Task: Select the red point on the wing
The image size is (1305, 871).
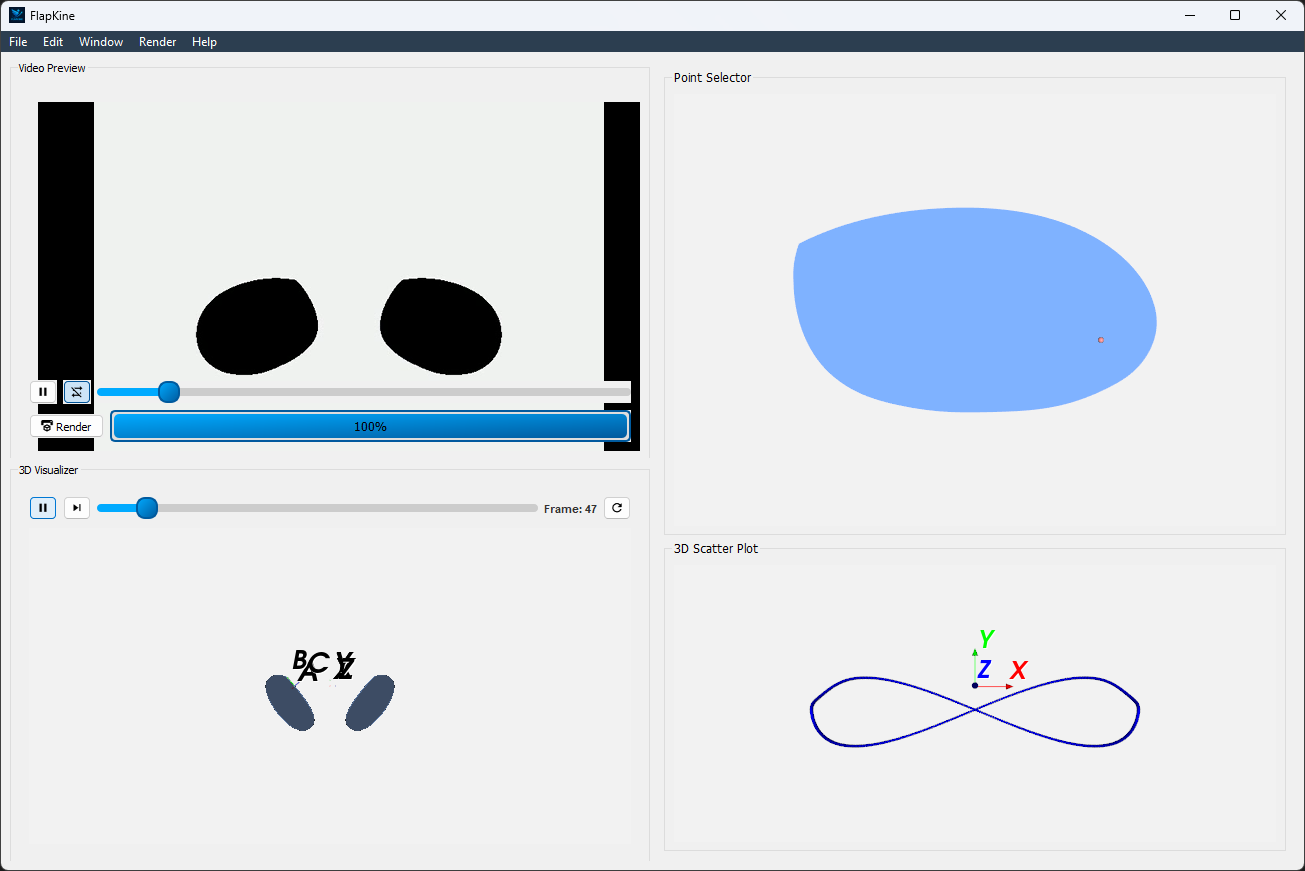Action: 1101,340
